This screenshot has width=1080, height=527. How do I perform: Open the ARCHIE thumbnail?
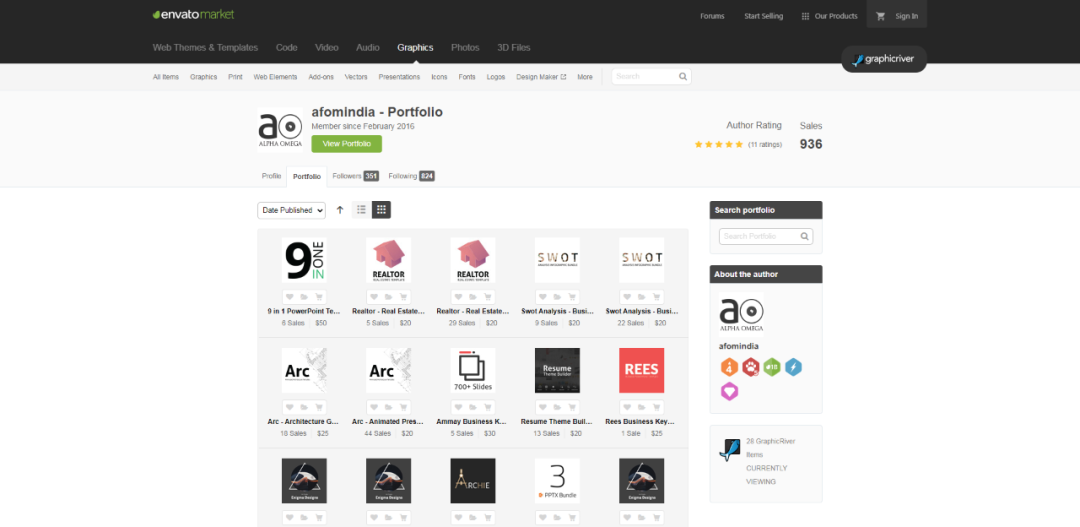473,481
